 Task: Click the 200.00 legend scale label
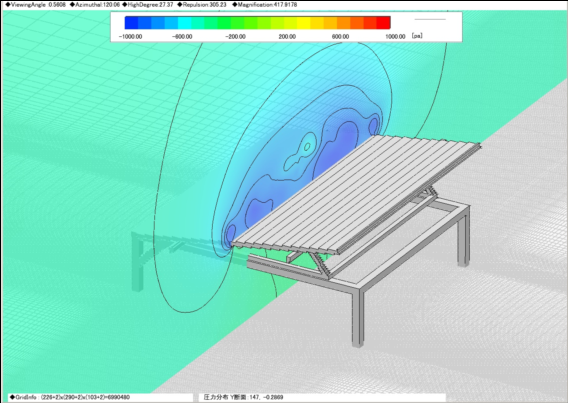287,37
